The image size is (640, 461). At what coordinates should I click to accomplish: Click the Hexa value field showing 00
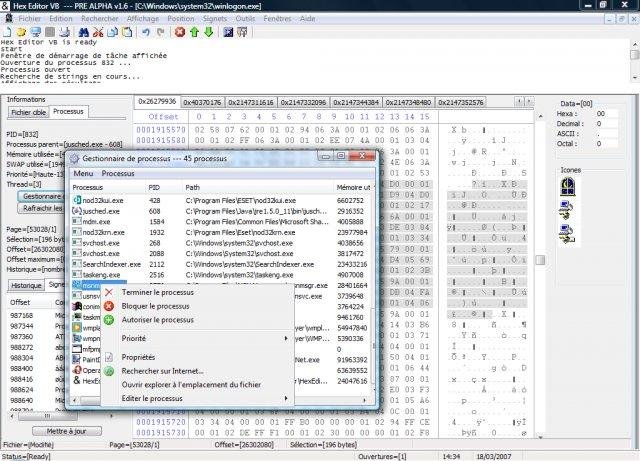(x=607, y=114)
